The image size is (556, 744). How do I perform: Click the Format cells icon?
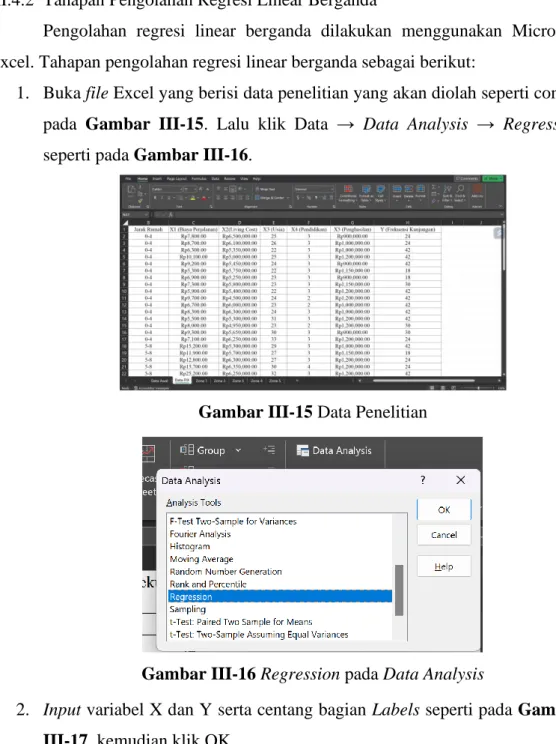[x=421, y=191]
